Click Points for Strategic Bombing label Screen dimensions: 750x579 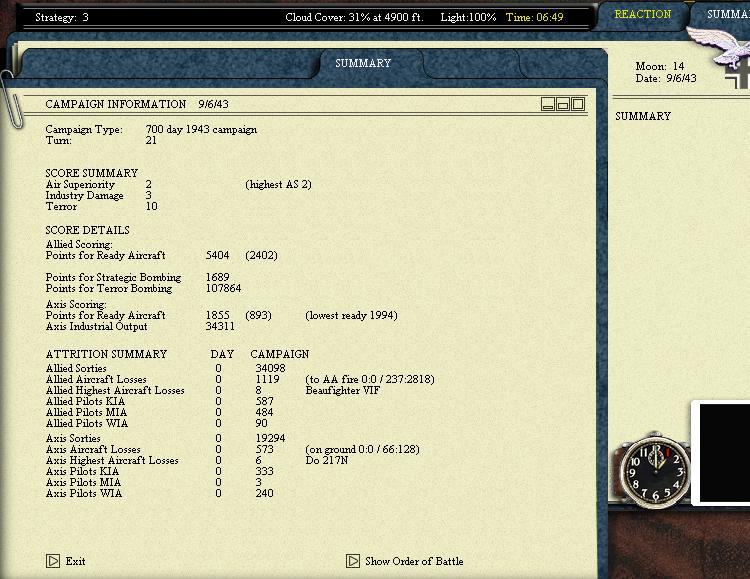113,278
